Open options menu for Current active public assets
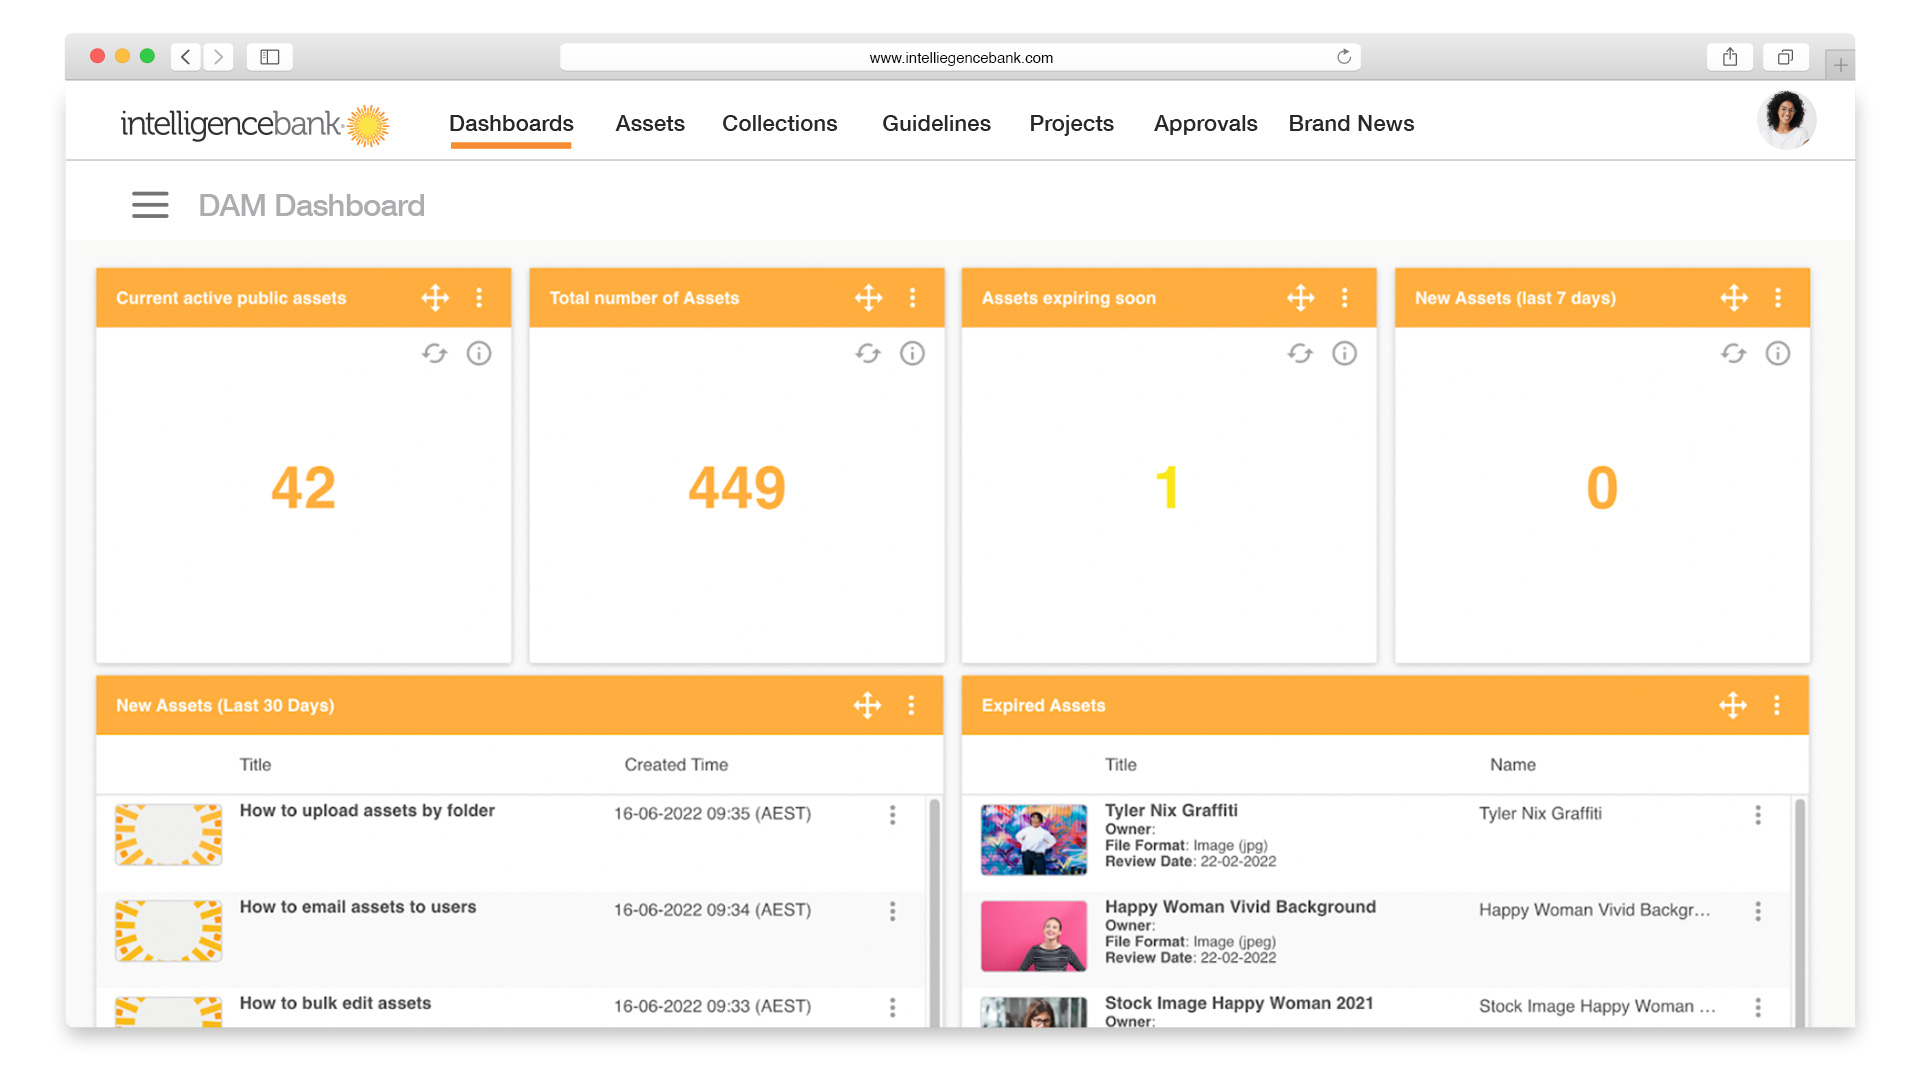The height and width of the screenshot is (1080, 1920). 479,297
